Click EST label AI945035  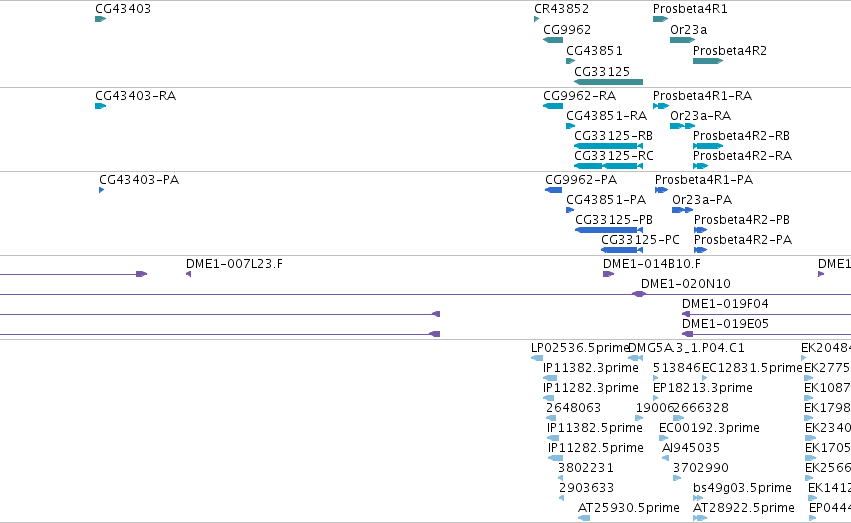690,448
